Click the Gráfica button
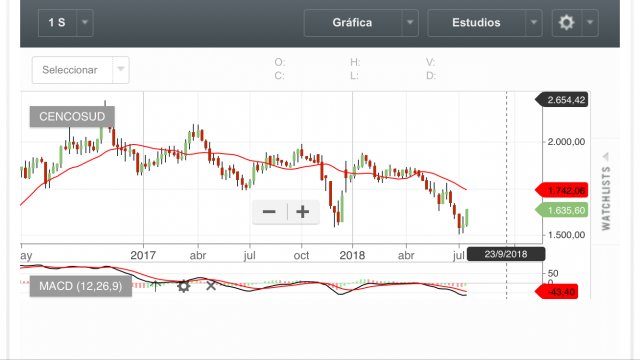640x360 pixels. (353, 22)
